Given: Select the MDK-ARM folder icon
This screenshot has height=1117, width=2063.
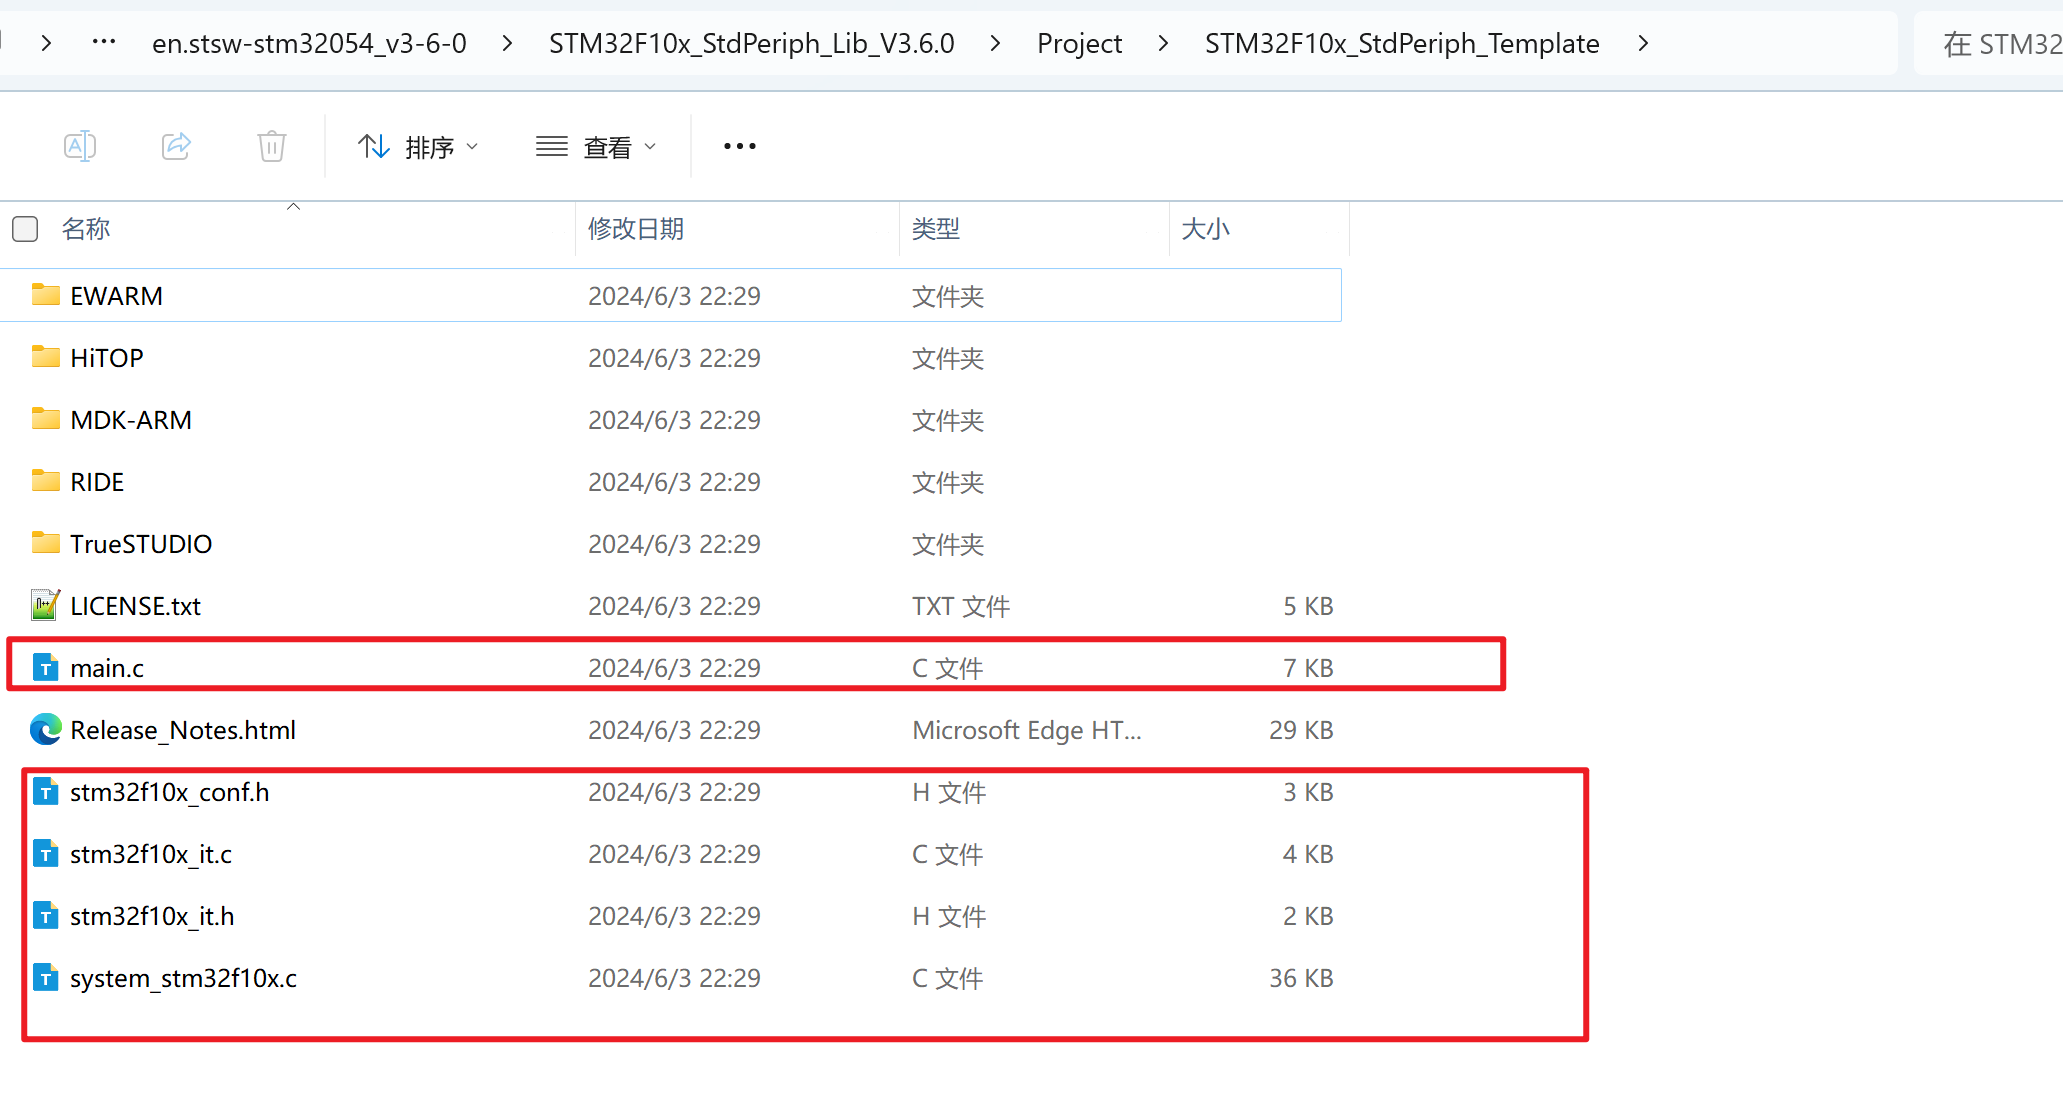Looking at the screenshot, I should (45, 419).
